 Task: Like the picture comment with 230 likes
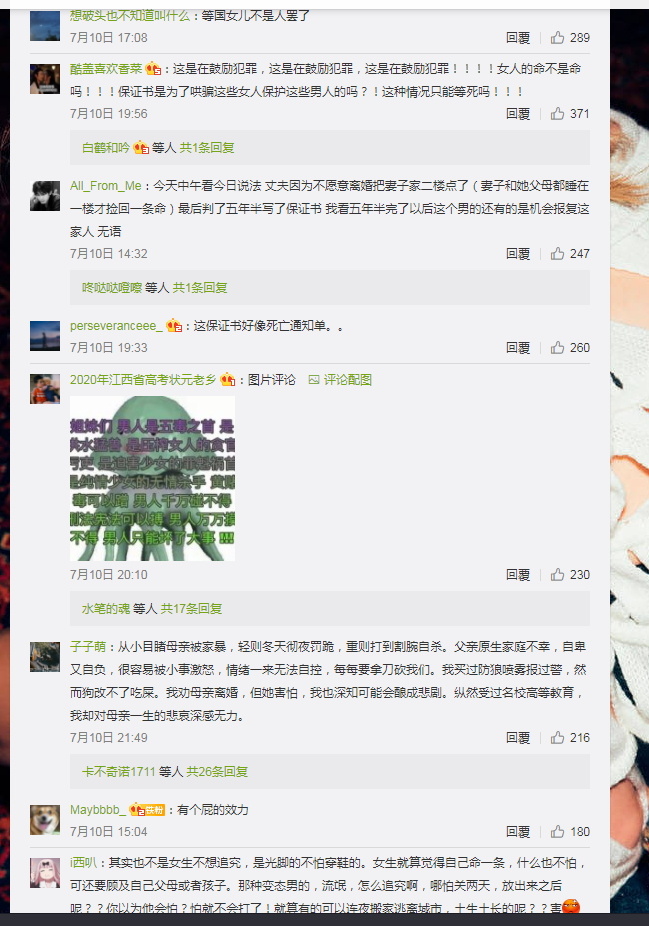pos(557,575)
